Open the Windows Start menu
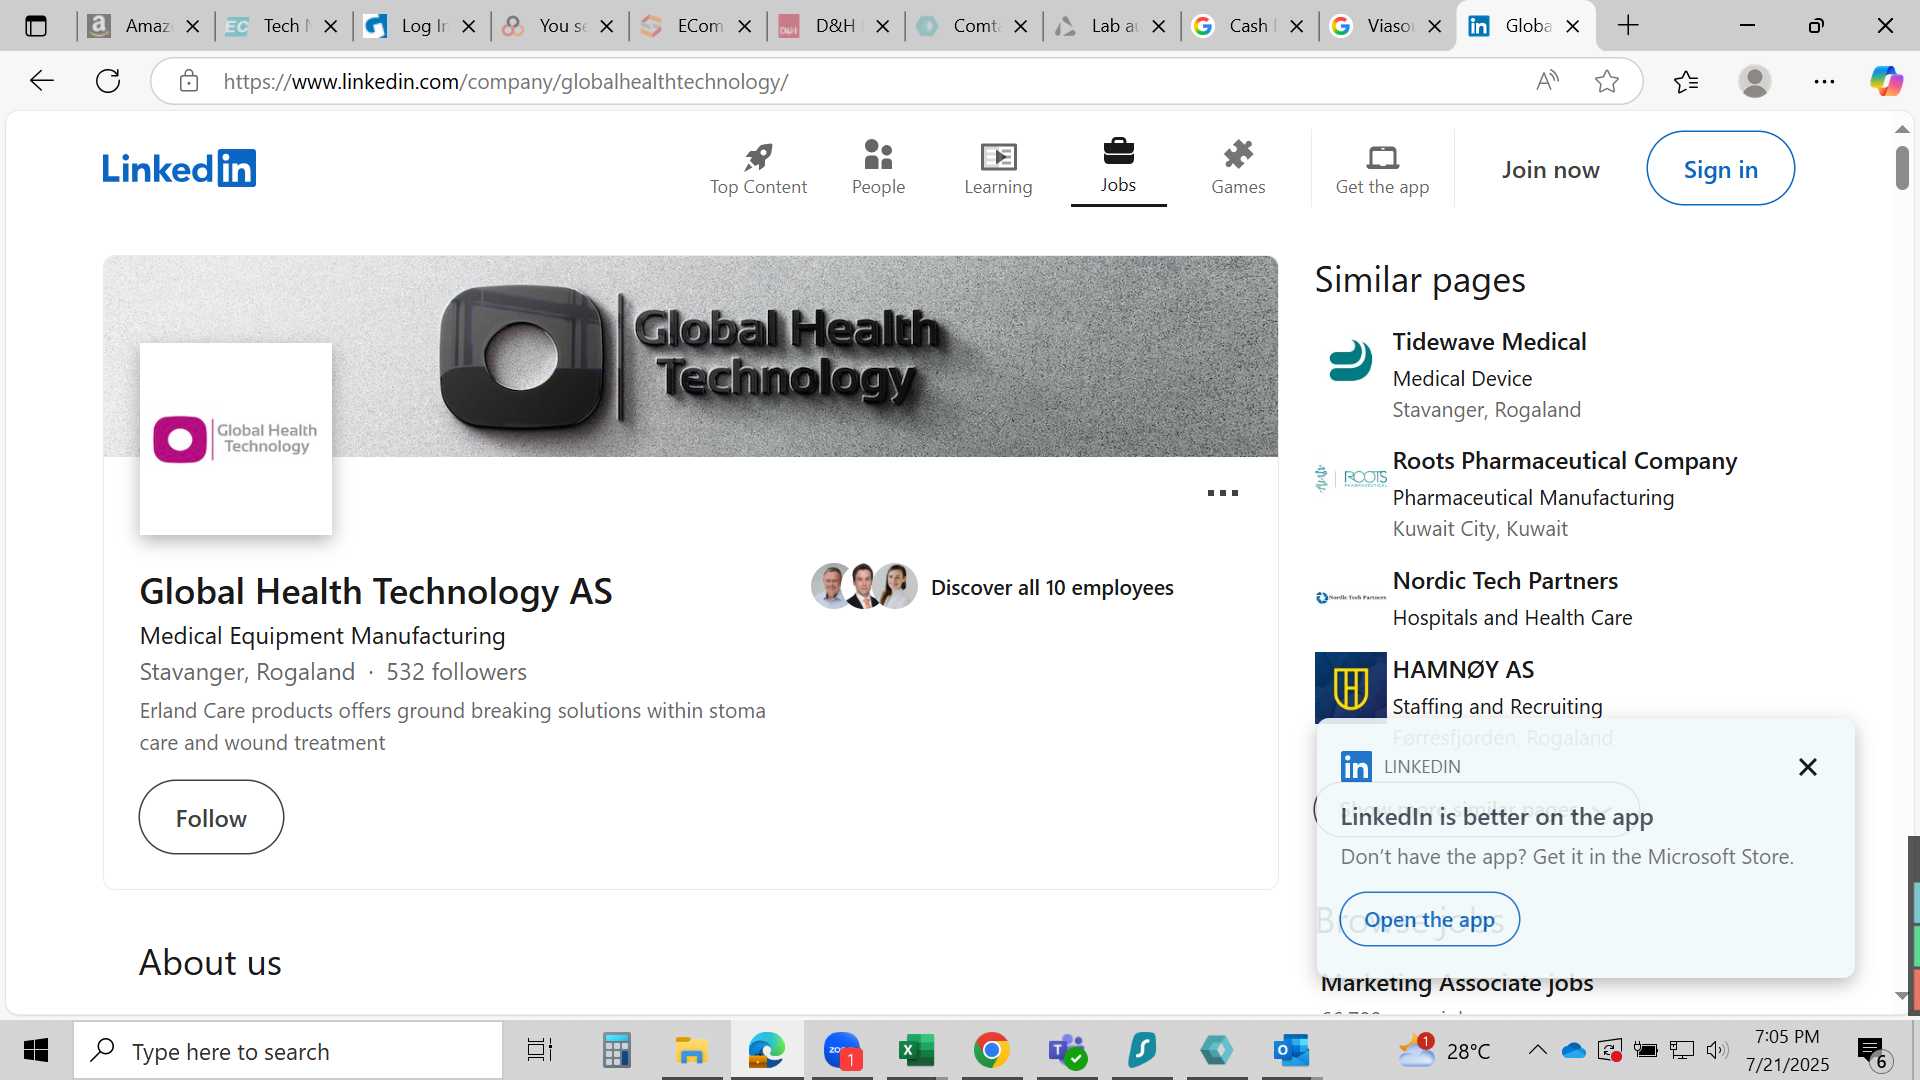The width and height of the screenshot is (1920, 1080). [x=36, y=1050]
